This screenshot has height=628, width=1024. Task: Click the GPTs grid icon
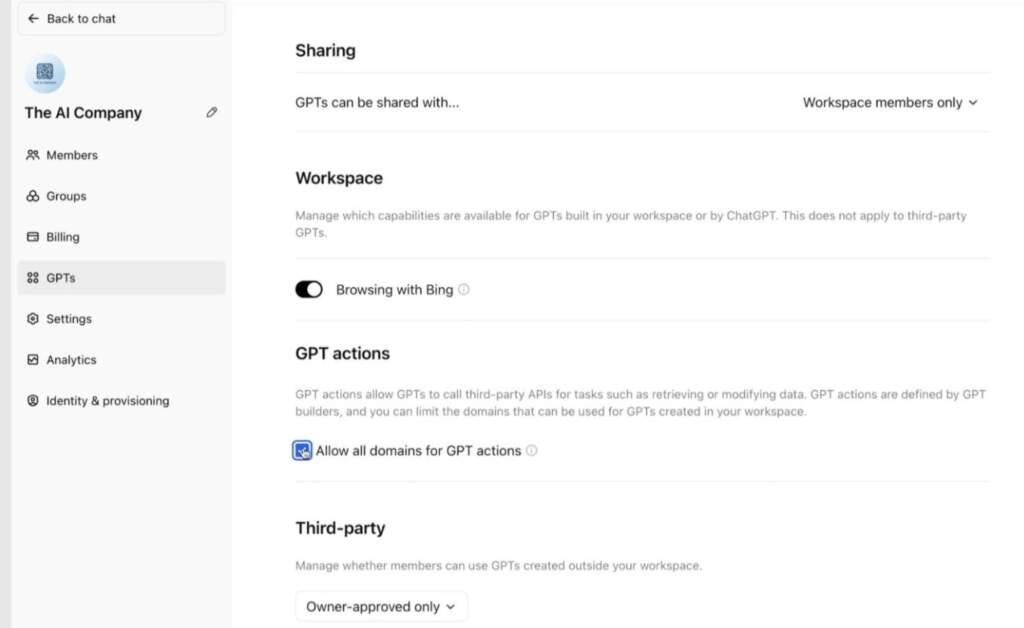click(33, 277)
